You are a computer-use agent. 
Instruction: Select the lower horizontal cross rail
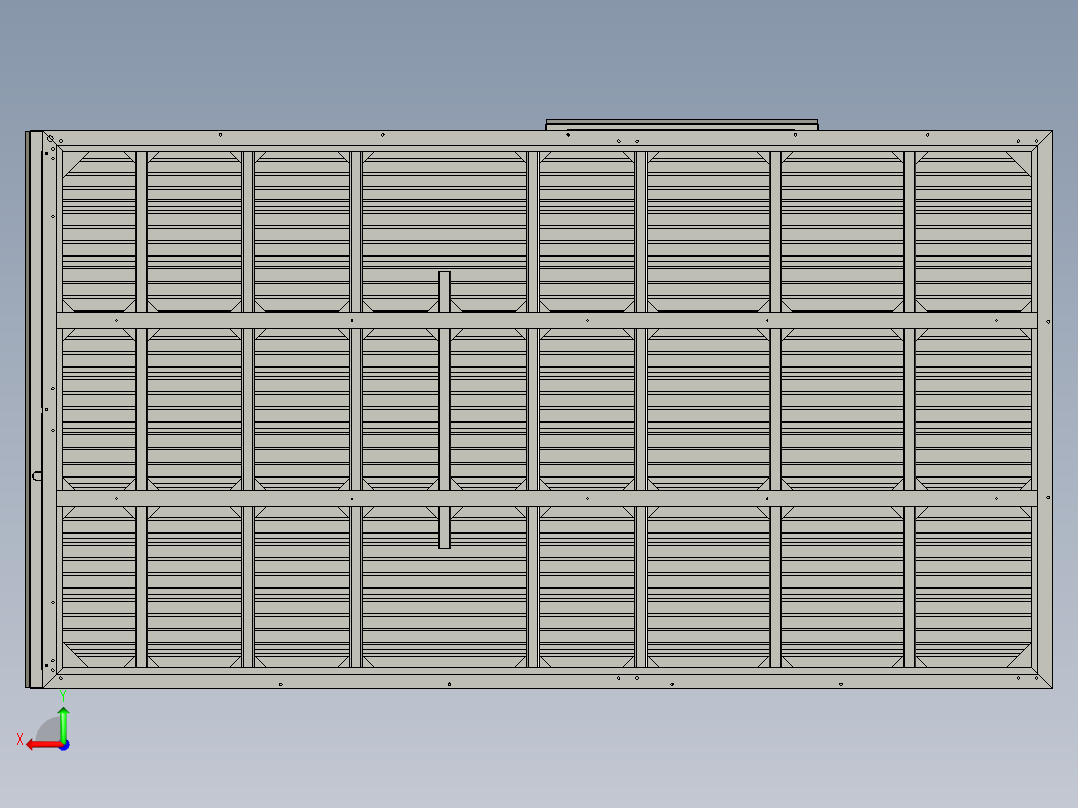pos(545,498)
